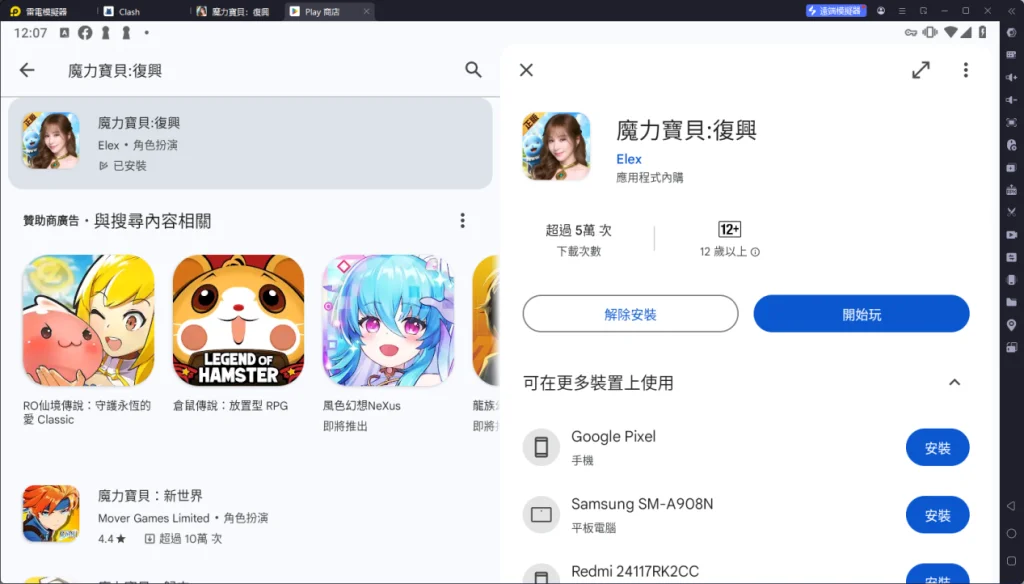This screenshot has width=1024, height=584.
Task: Expand app details with diagonal arrow icon
Action: 921,70
